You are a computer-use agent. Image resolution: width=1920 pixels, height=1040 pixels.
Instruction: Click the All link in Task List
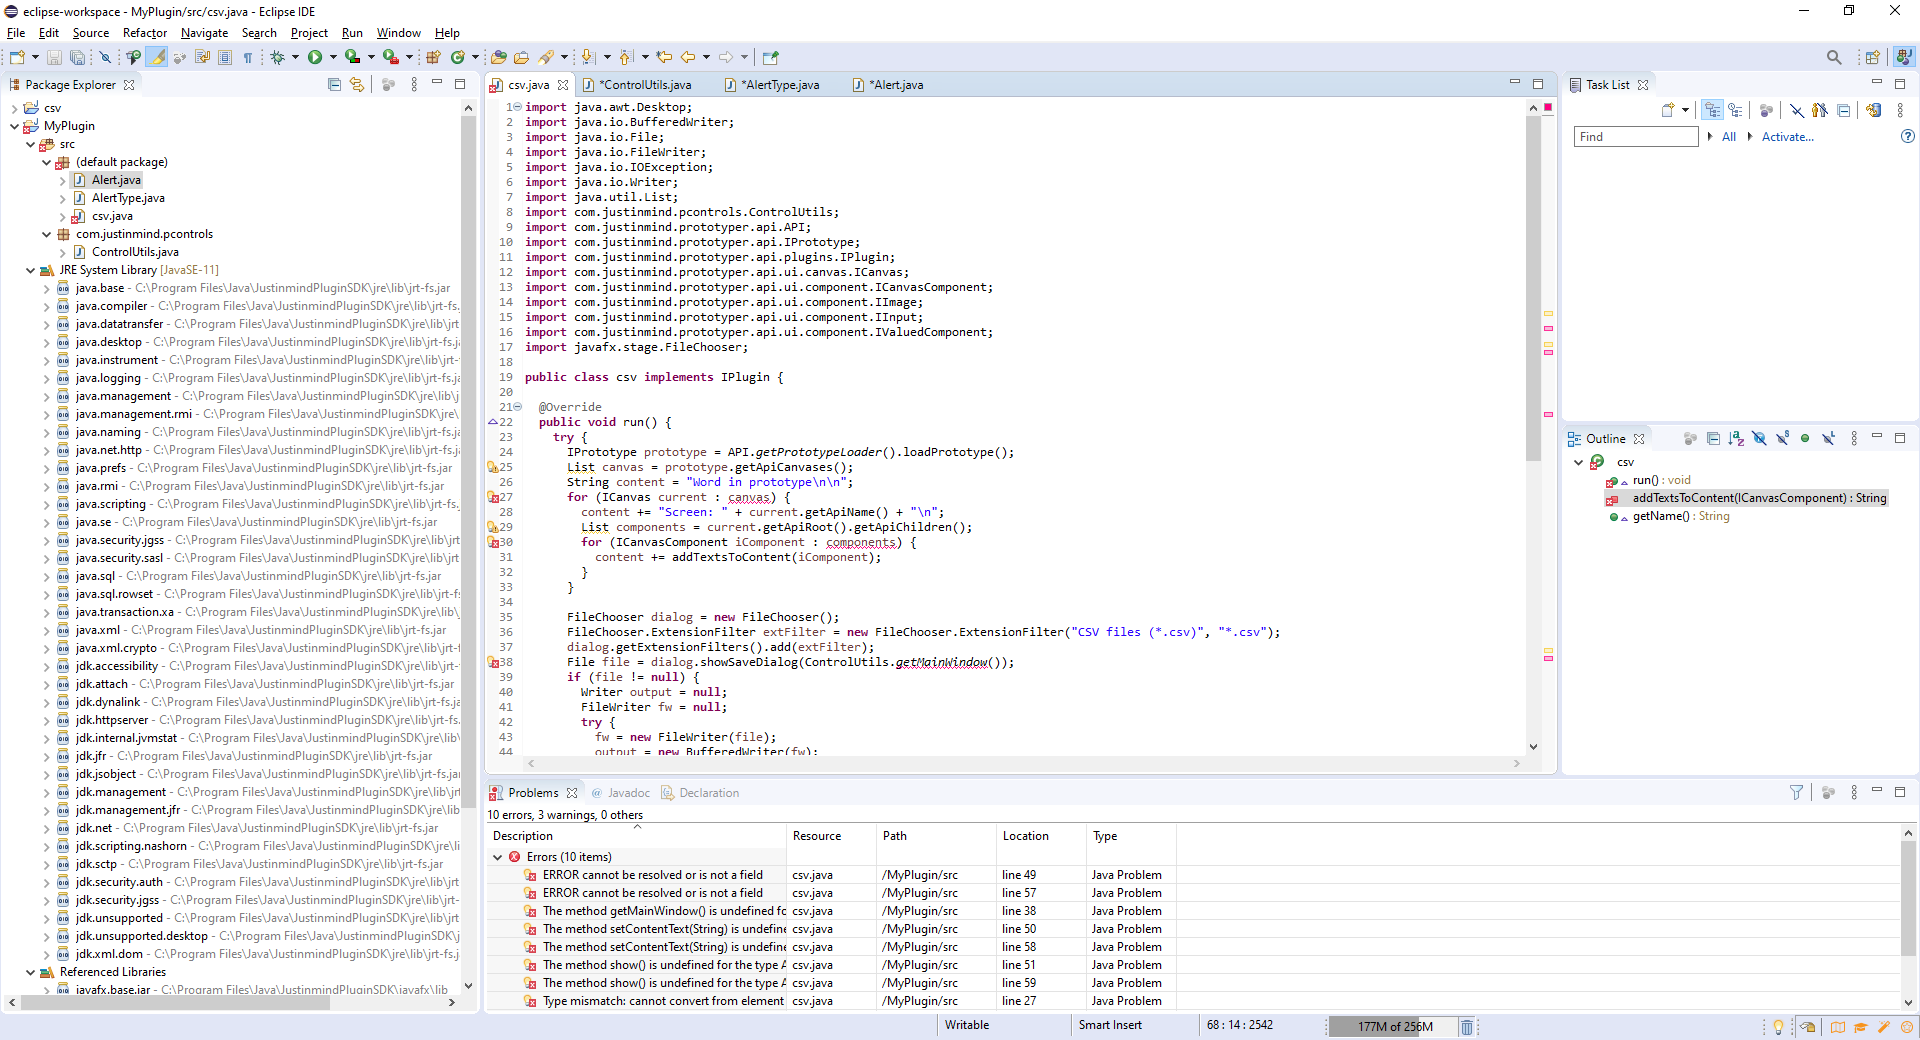coord(1728,137)
